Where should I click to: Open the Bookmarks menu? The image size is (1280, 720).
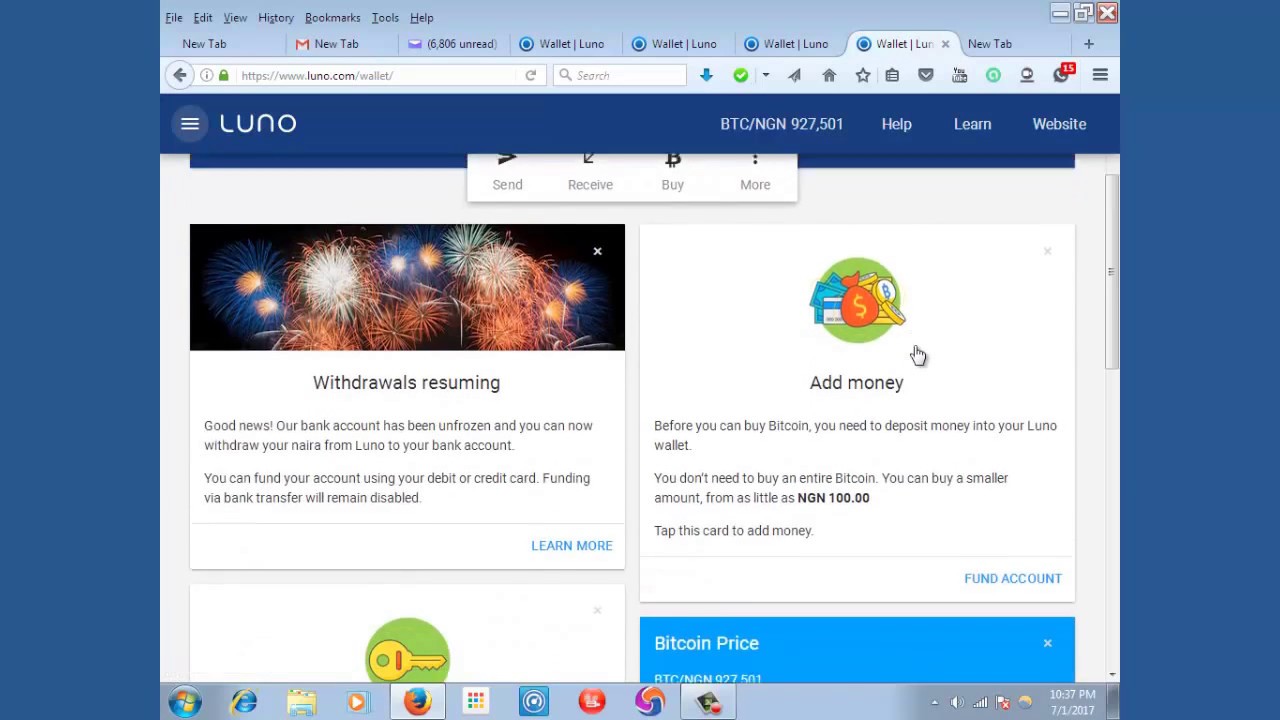tap(333, 18)
